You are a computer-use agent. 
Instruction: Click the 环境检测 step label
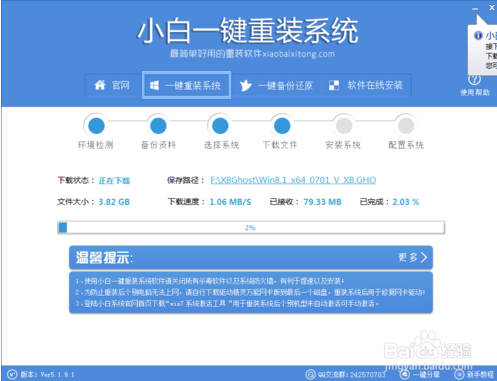click(x=96, y=145)
